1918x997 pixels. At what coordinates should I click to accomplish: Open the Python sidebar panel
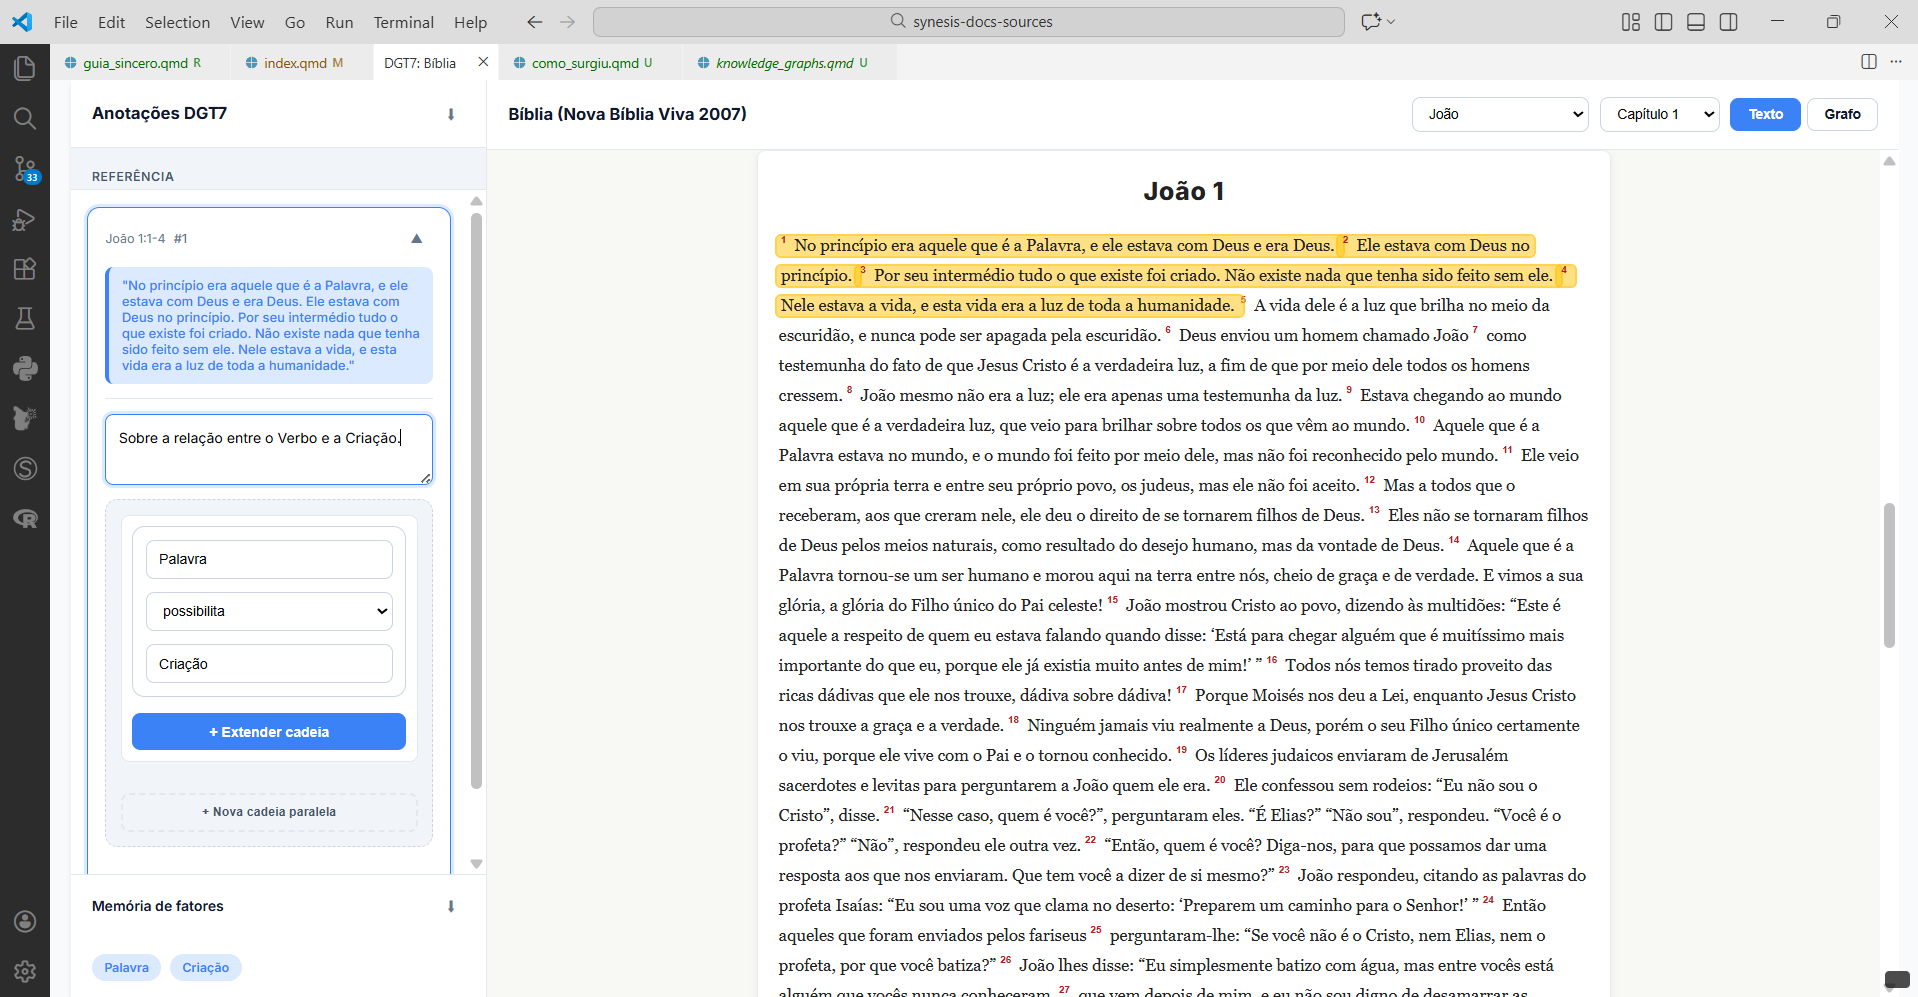coord(25,369)
